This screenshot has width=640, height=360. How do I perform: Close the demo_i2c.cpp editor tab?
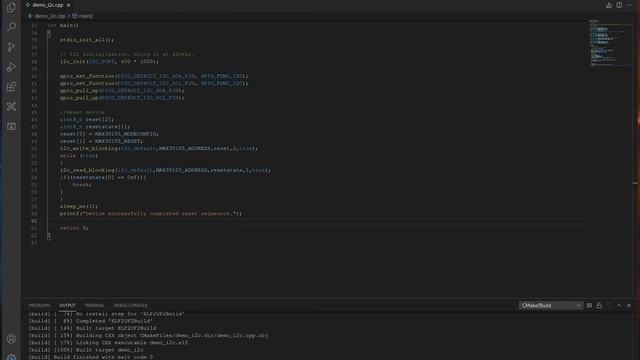69,5
